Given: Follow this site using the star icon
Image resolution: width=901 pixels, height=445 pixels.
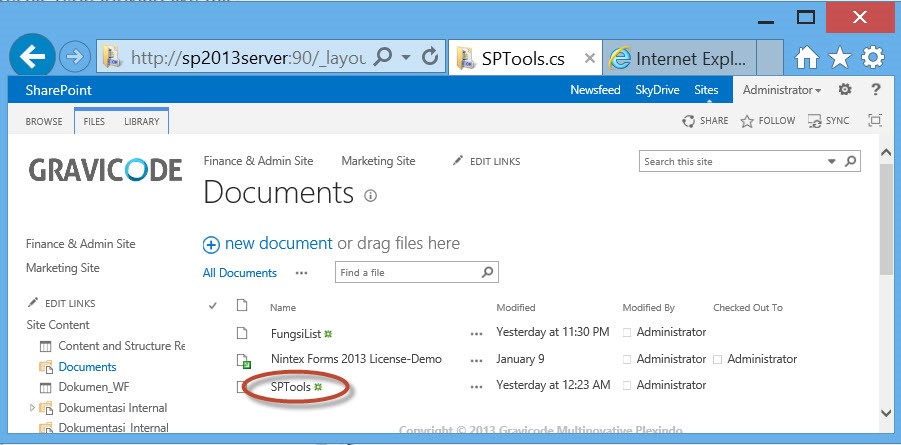Looking at the screenshot, I should (767, 121).
